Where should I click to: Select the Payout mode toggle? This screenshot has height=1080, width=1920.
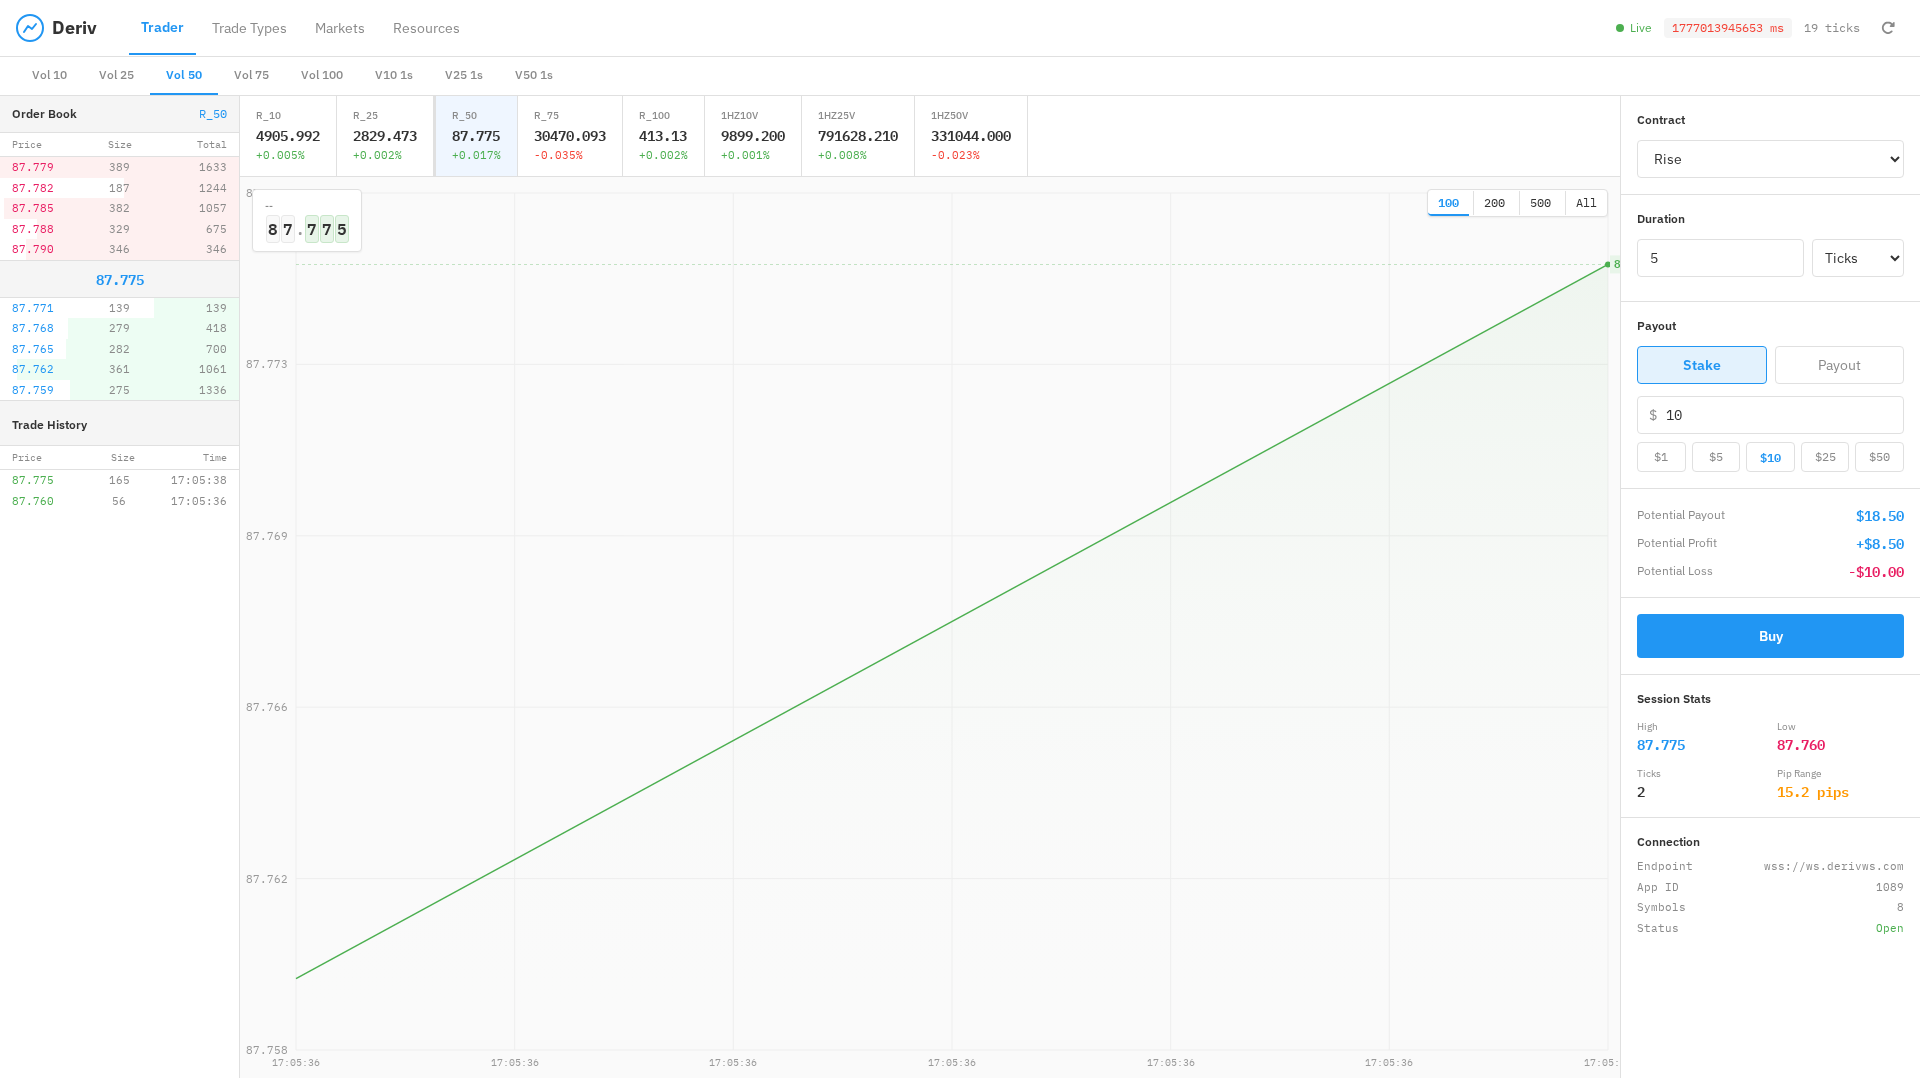pyautogui.click(x=1839, y=365)
